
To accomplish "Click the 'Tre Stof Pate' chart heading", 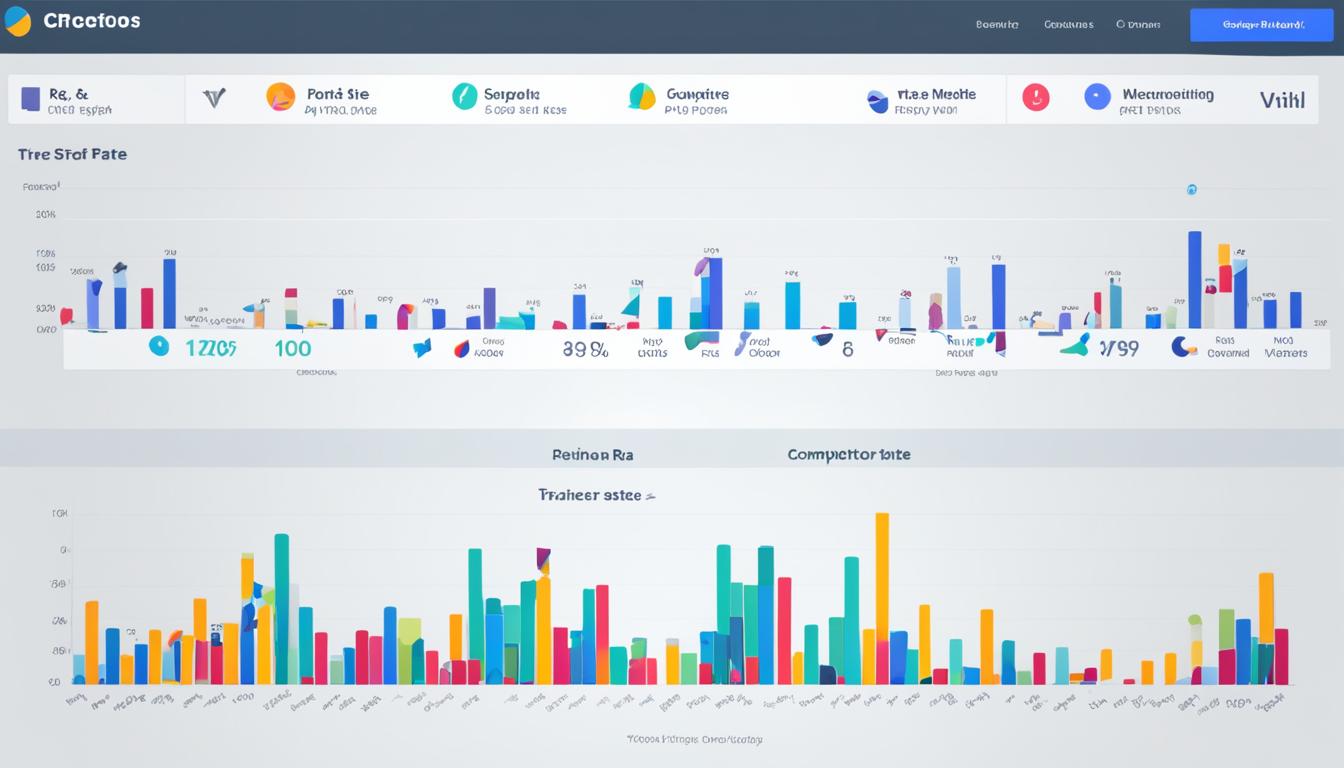I will point(72,155).
